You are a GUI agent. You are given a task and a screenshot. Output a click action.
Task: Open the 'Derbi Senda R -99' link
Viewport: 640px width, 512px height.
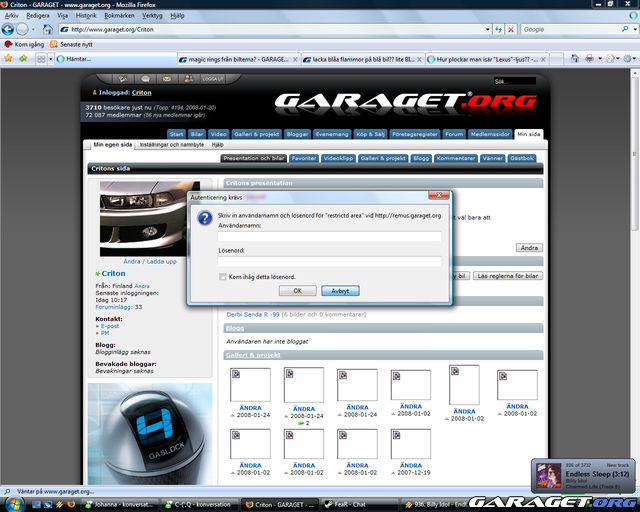(x=253, y=314)
